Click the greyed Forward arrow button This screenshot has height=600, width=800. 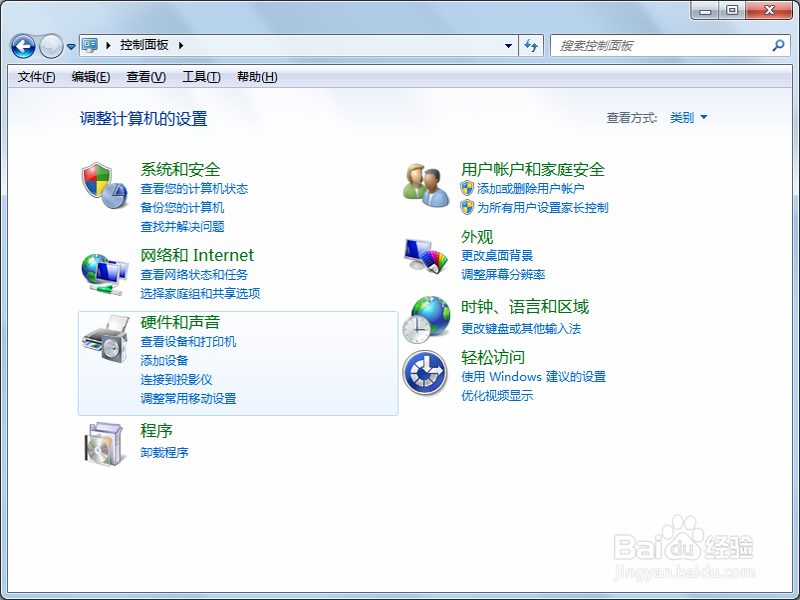[51, 46]
